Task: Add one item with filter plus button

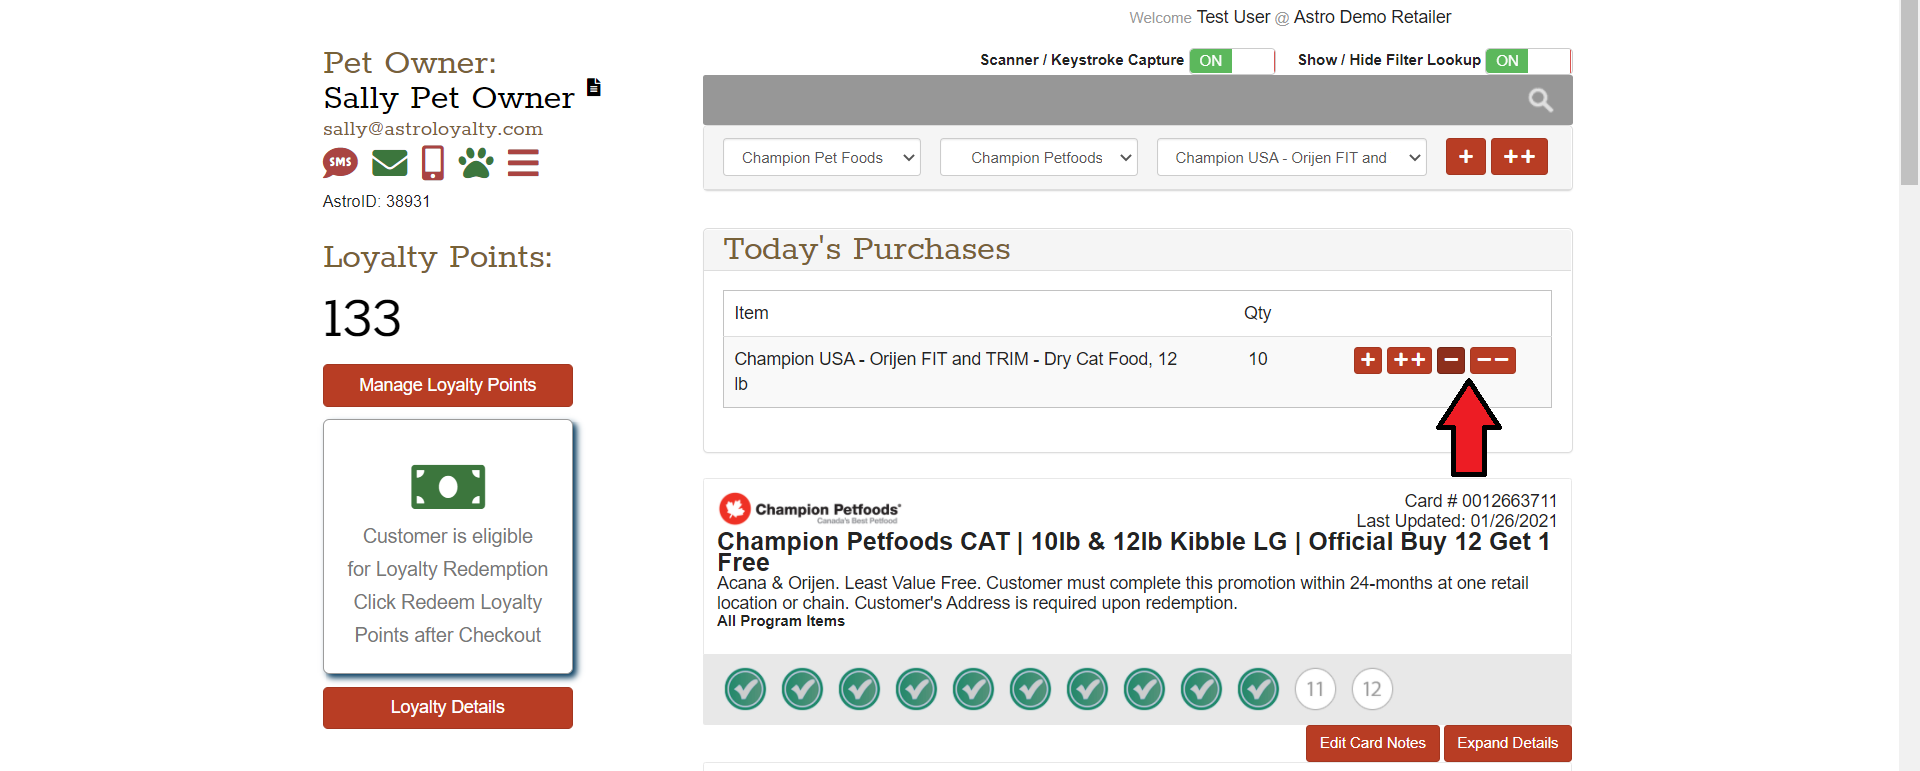Action: pyautogui.click(x=1466, y=157)
